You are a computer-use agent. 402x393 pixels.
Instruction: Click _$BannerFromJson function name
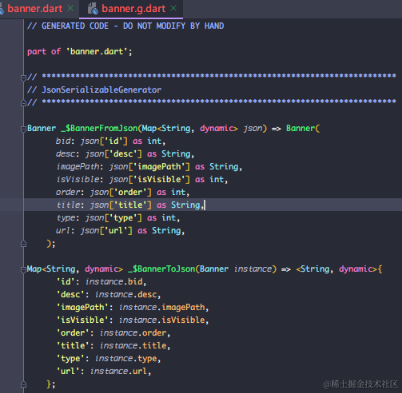click(x=100, y=128)
